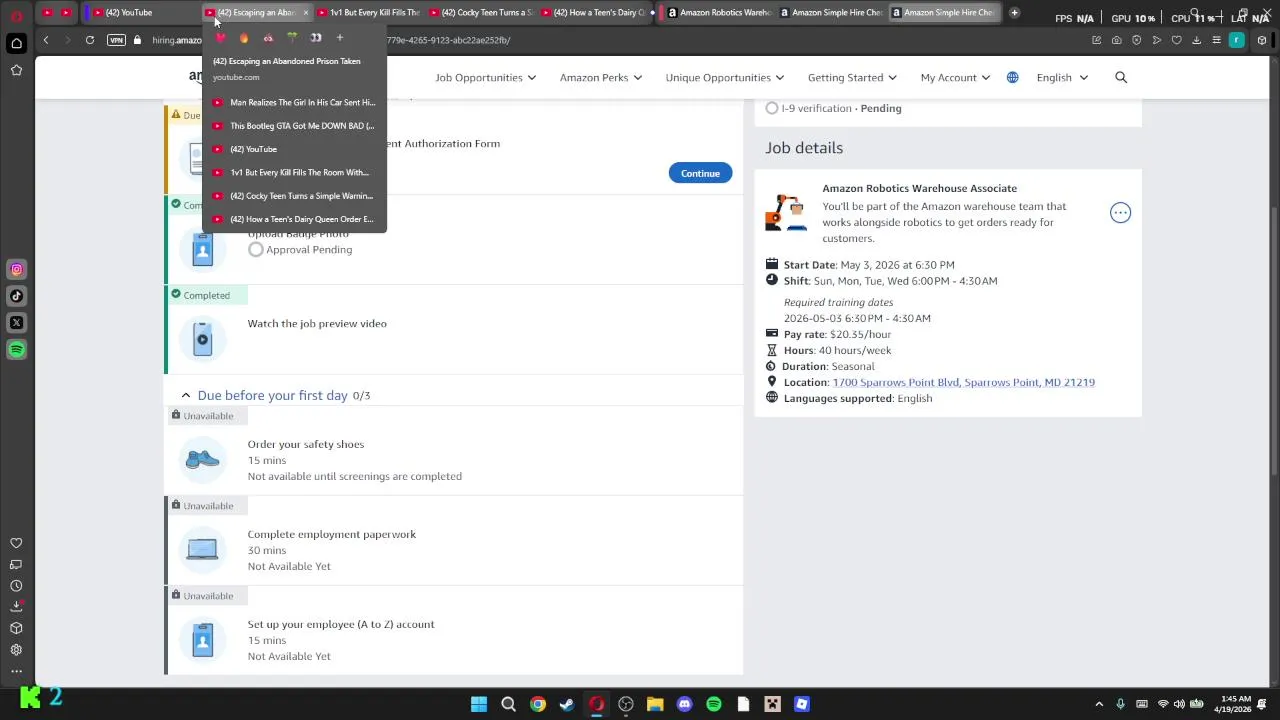Click Continue button
Viewport: 1280px width, 720px height.
pyautogui.click(x=700, y=173)
